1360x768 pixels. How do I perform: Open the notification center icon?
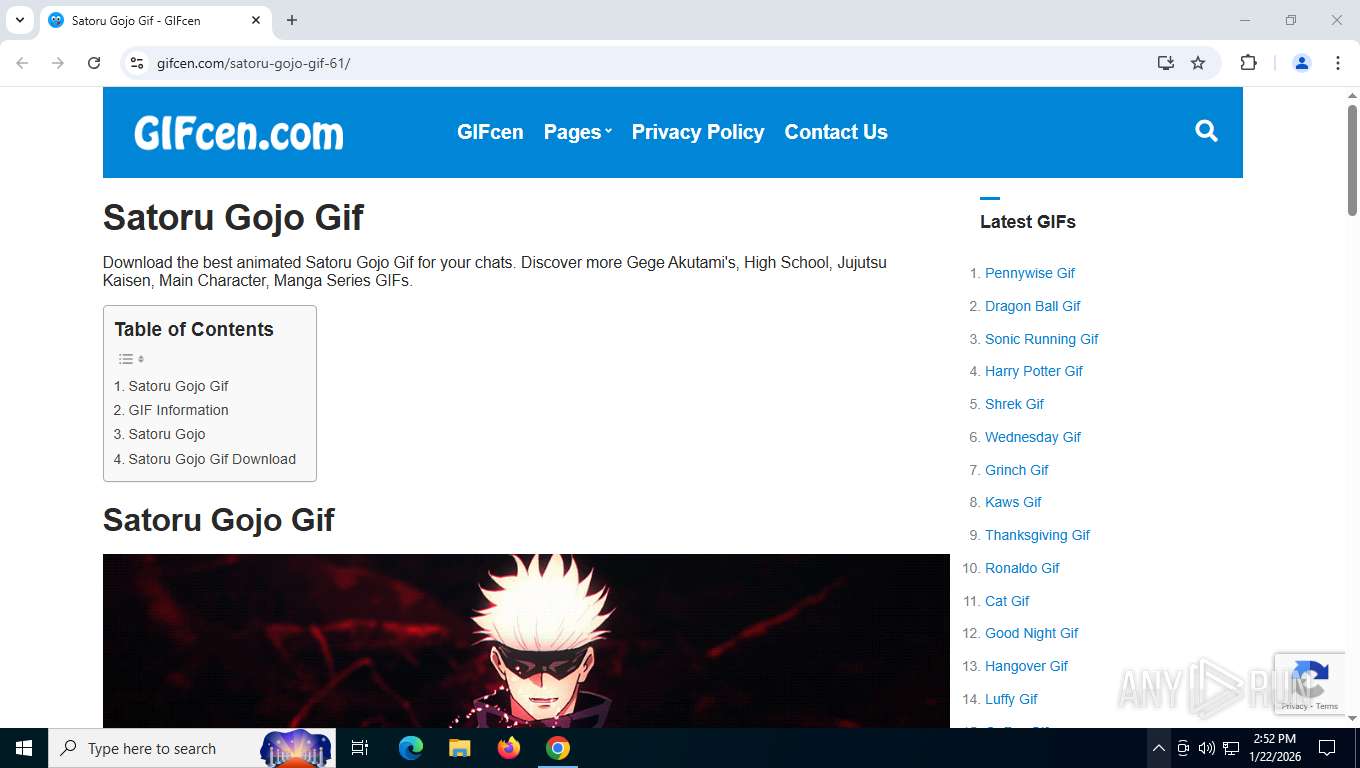1327,748
